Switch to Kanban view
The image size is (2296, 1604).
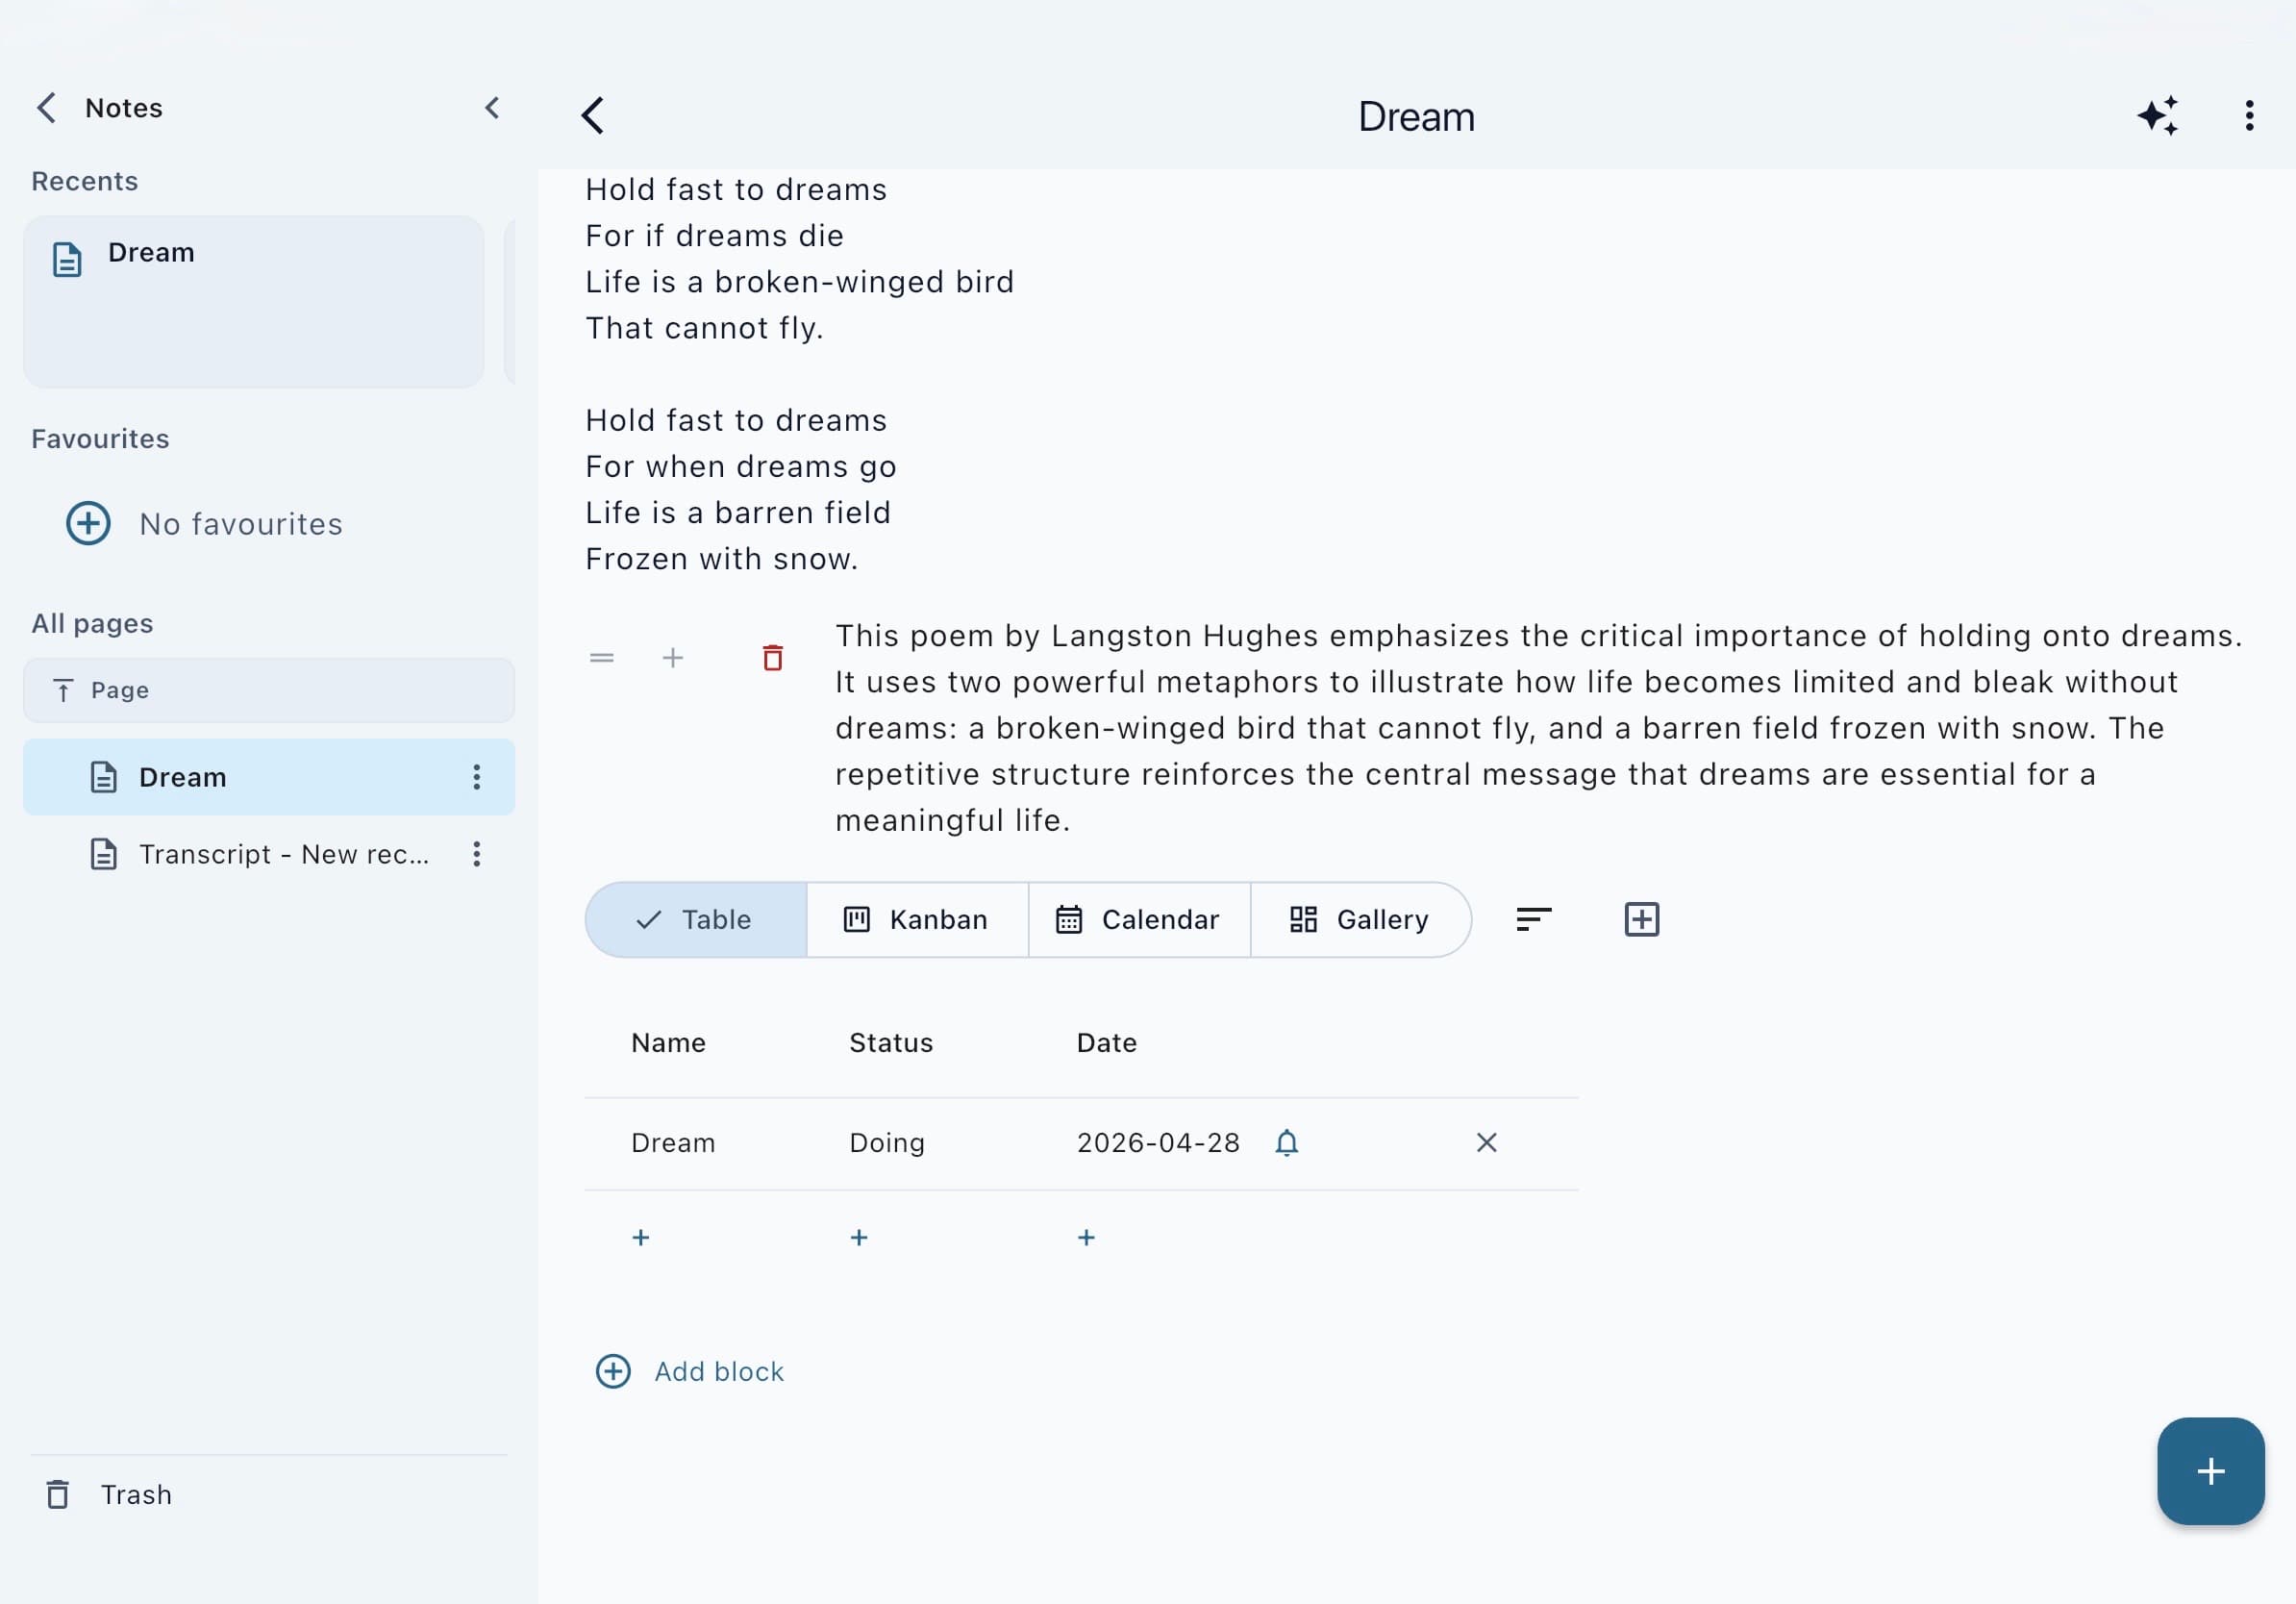[x=918, y=920]
